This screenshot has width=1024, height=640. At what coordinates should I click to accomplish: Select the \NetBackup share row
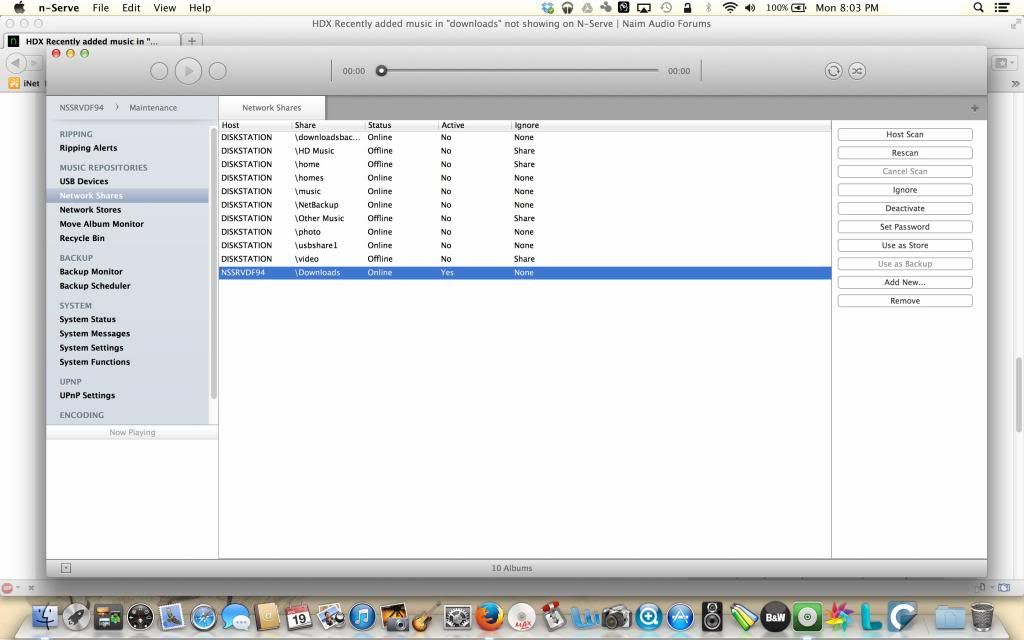pyautogui.click(x=524, y=205)
